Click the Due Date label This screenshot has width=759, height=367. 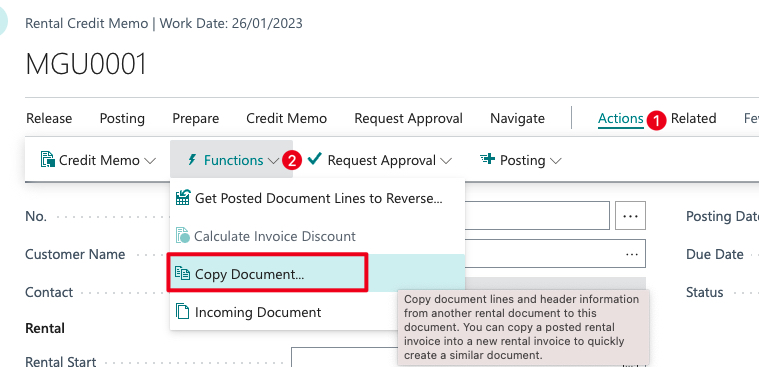tap(714, 254)
